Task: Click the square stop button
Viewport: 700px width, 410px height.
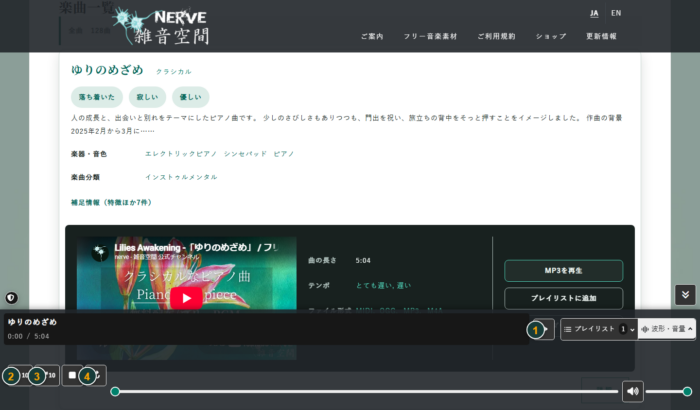Action: (x=72, y=376)
